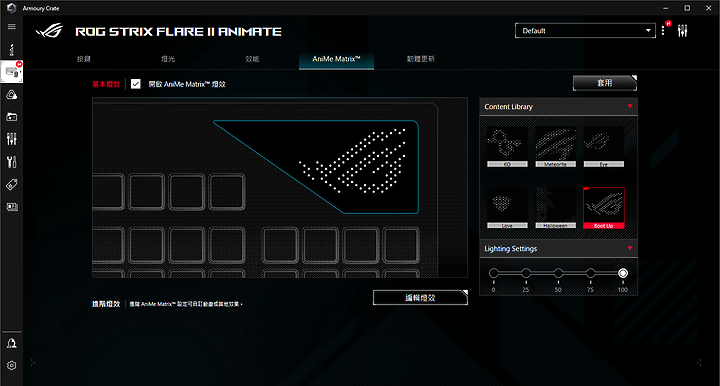Image resolution: width=720 pixels, height=386 pixels.
Task: Maximize the Armoury Crate window
Action: [687, 8]
